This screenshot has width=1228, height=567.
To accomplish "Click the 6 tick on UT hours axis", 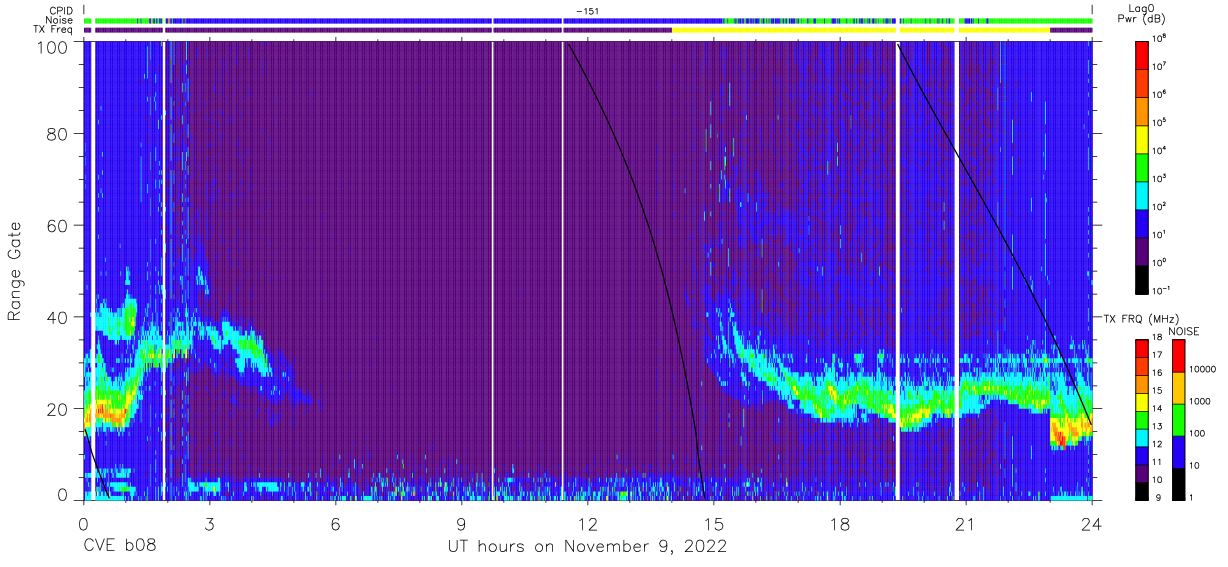I will [335, 523].
